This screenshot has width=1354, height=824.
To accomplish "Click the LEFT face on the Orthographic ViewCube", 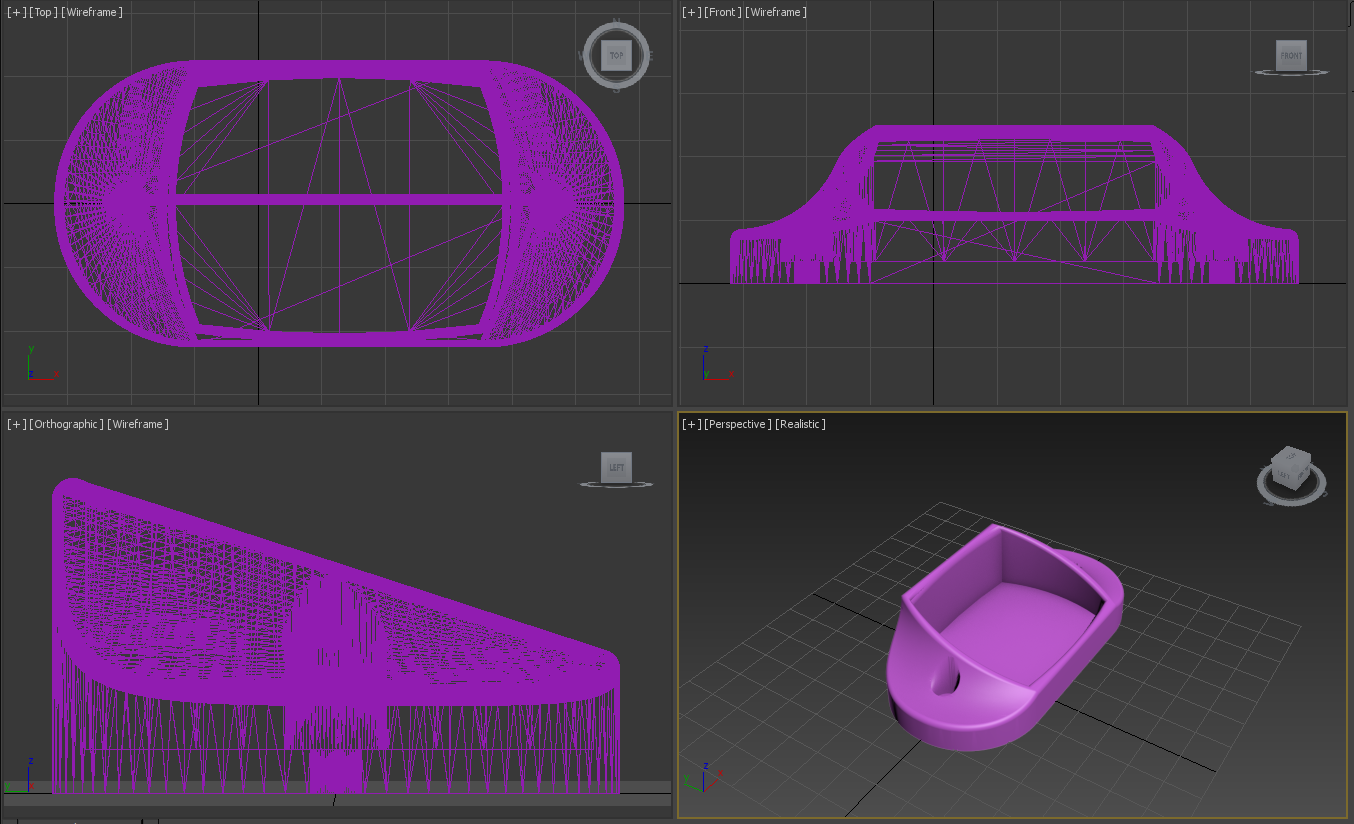I will [616, 466].
